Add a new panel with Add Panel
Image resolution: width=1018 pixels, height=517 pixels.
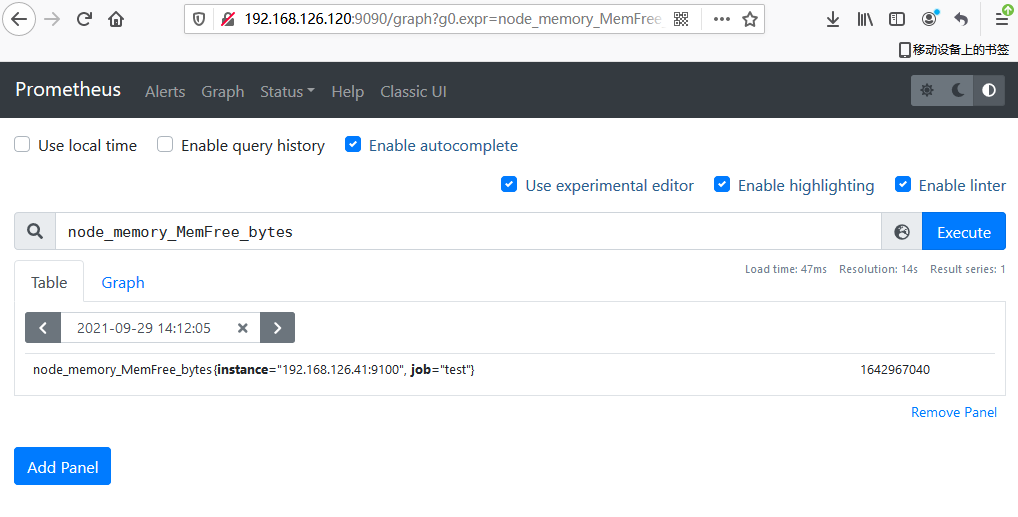point(62,466)
